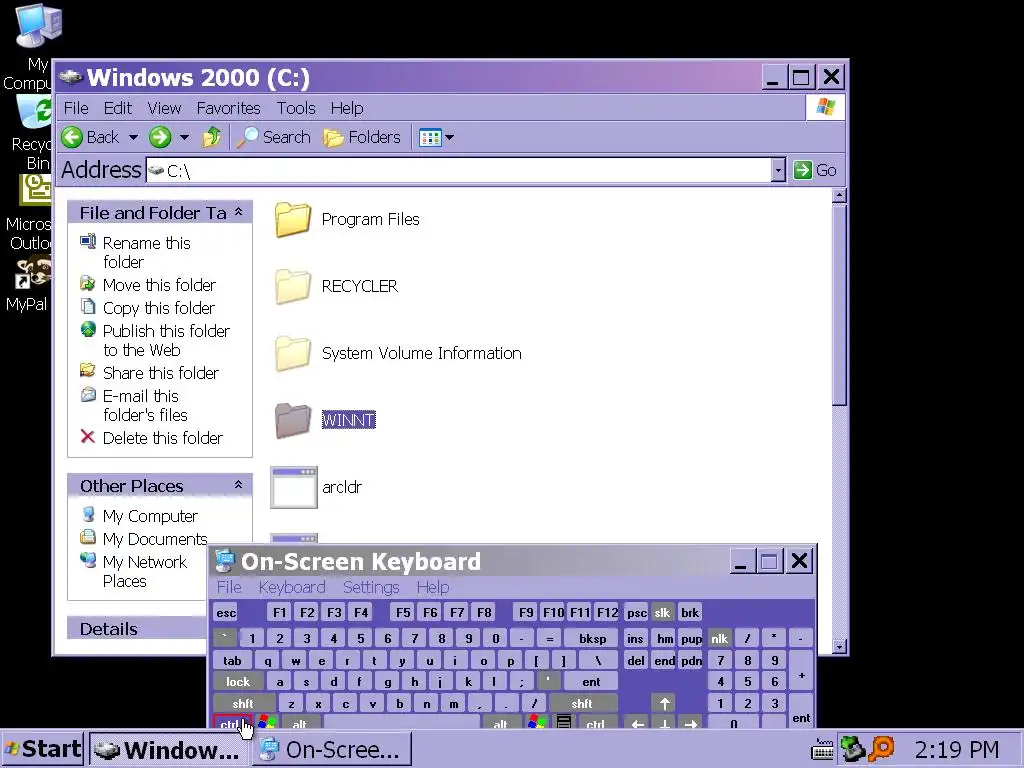Screen dimensions: 1024x768
Task: Select the System Volume Information folder icon
Action: (x=293, y=353)
